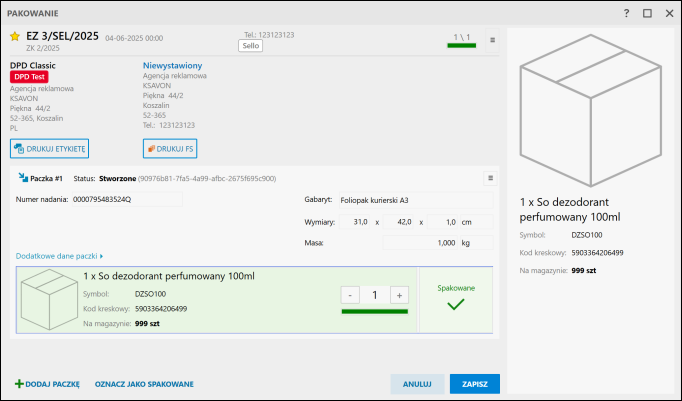Expand Dodatkowe dane paczki
This screenshot has width=682, height=401.
point(59,256)
